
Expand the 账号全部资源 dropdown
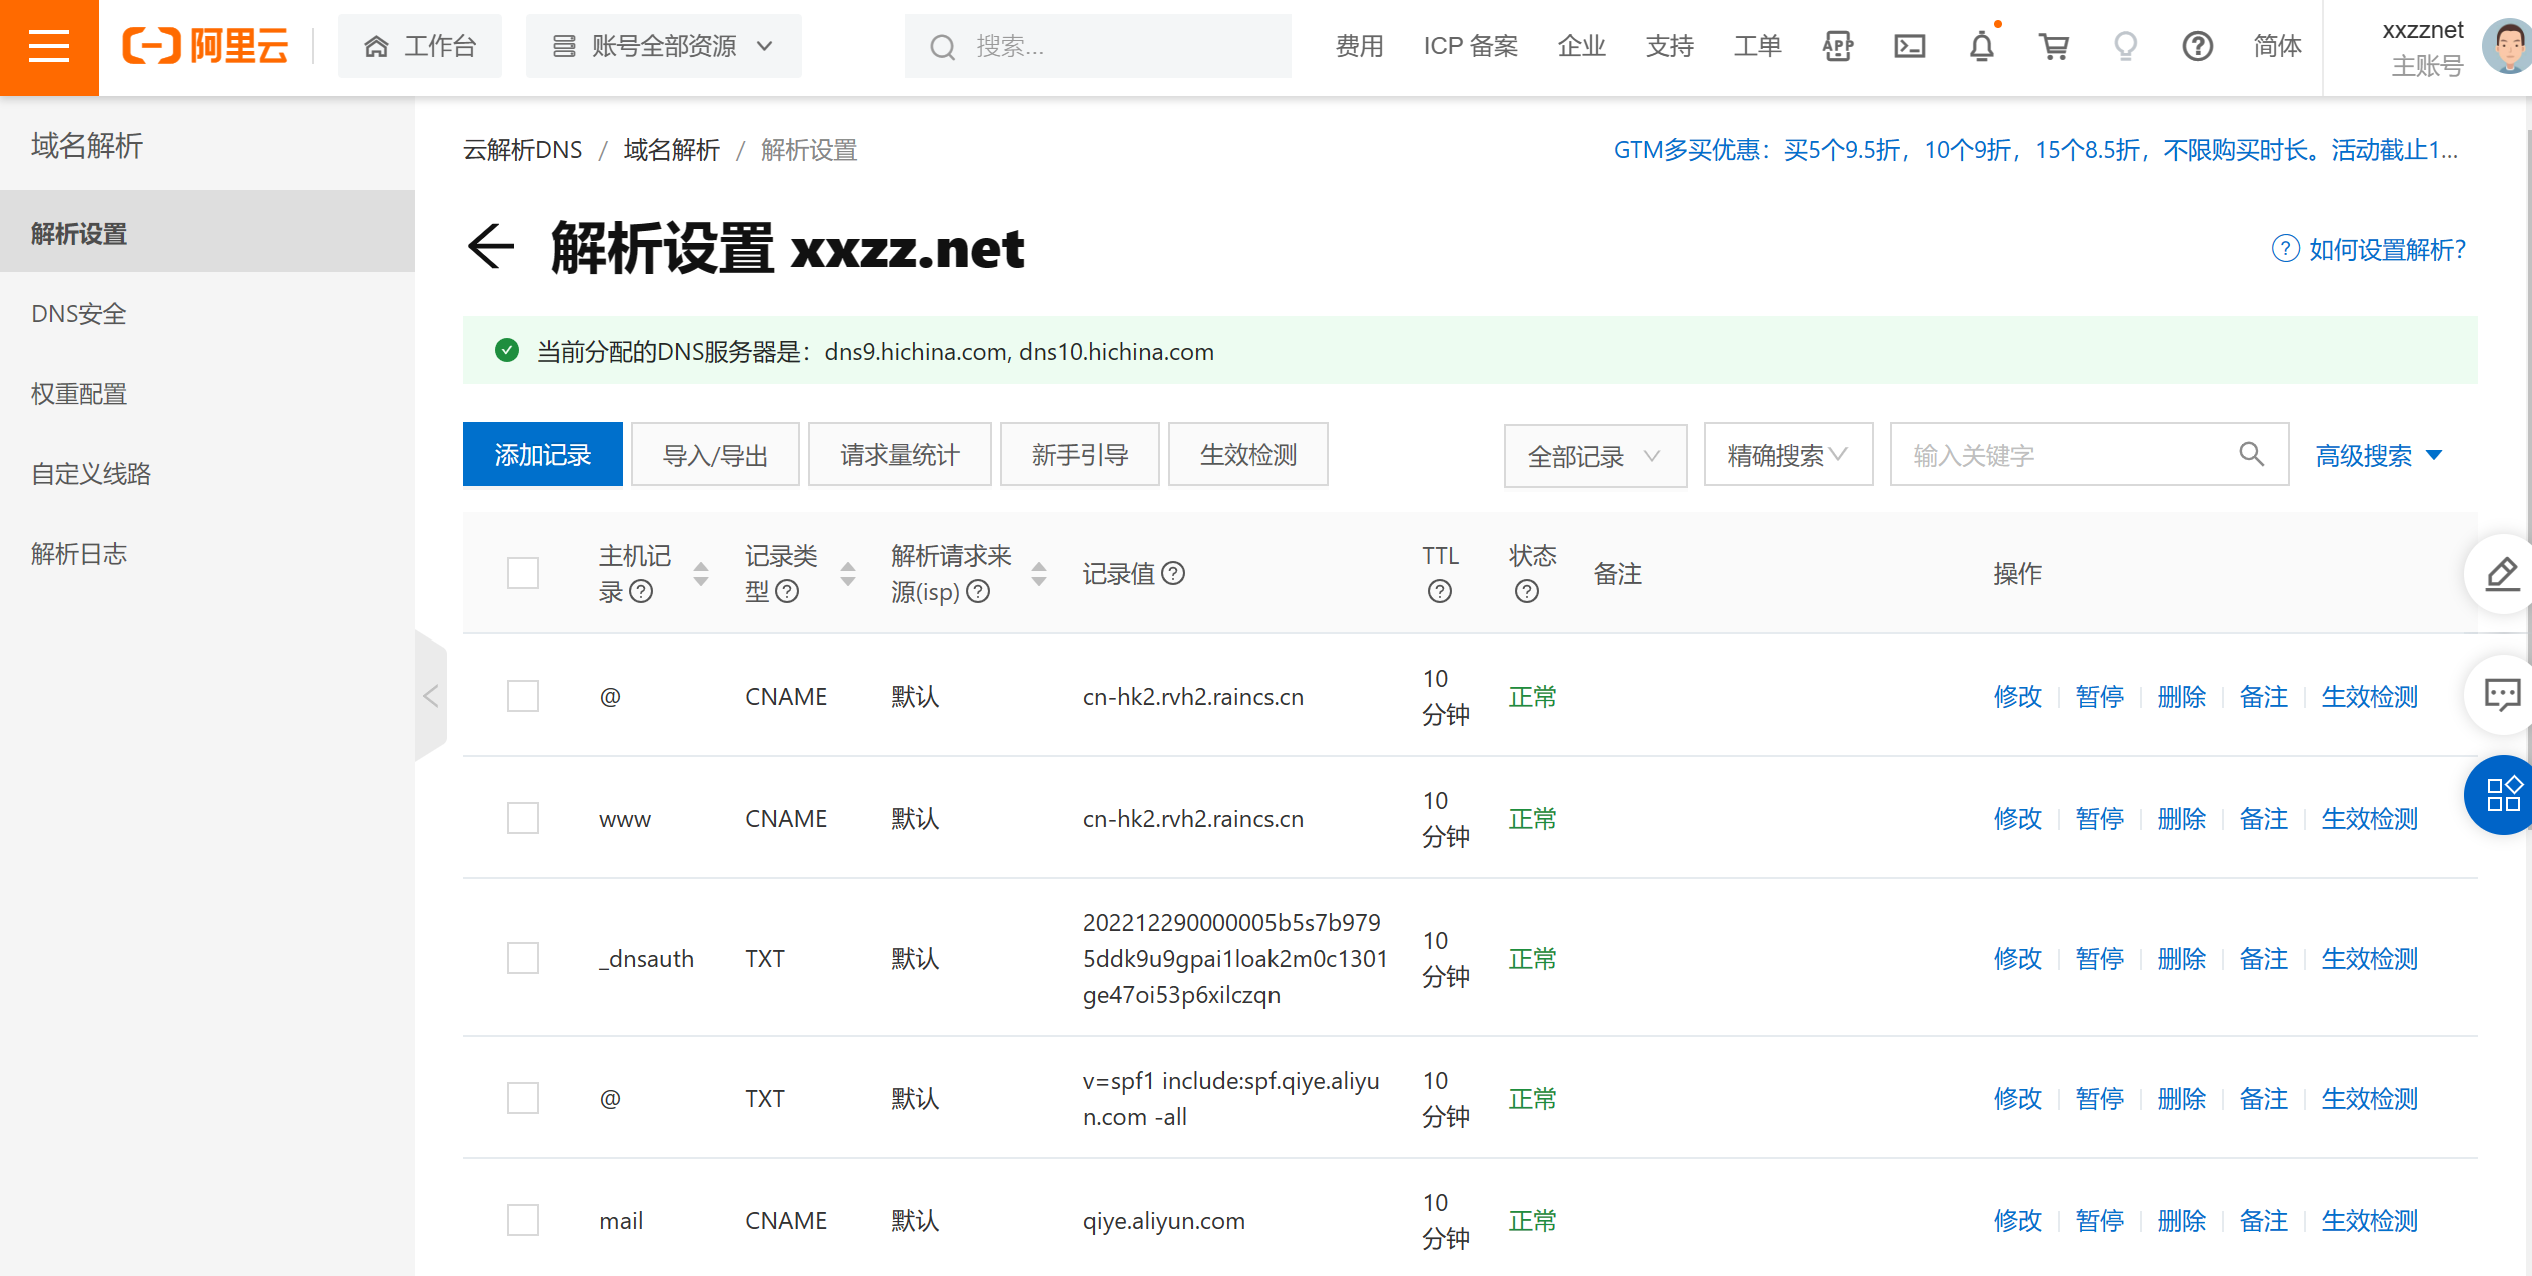pos(663,47)
